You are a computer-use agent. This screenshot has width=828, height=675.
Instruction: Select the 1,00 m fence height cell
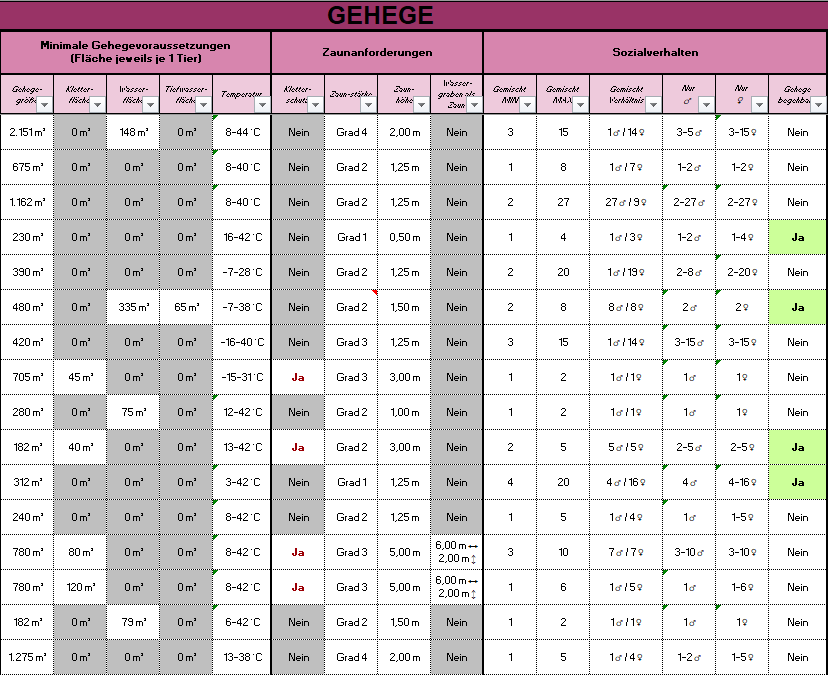(x=404, y=412)
